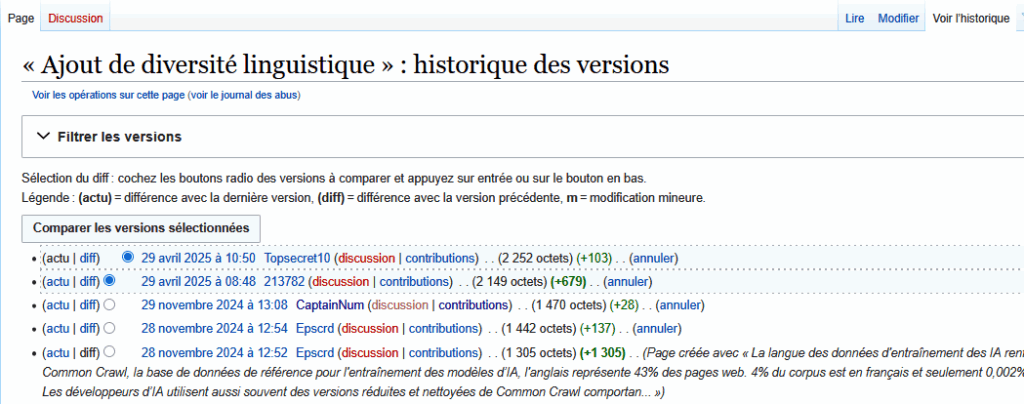Click annuler on the 213782 revision
1024x404 pixels.
pos(627,282)
